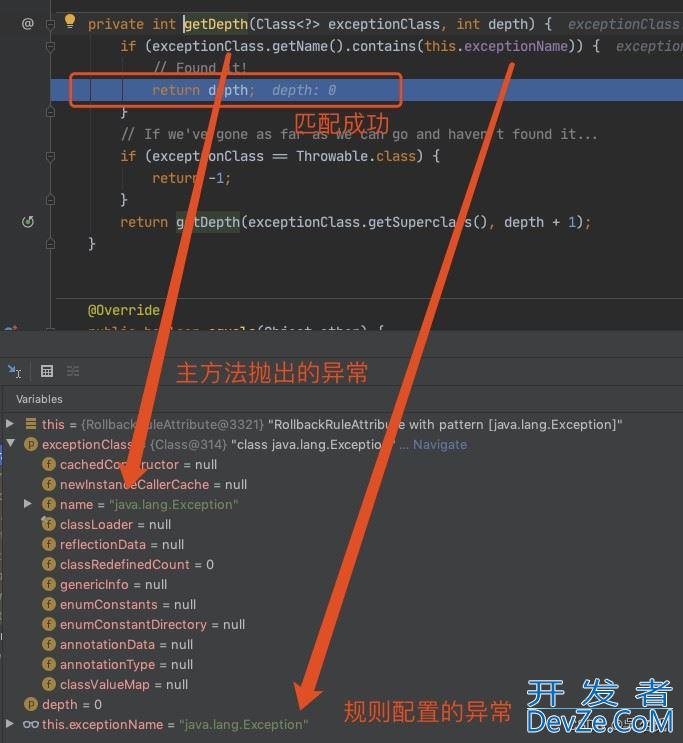Collapse the exceptionClass variable node
683x743 pixels.
11,444
